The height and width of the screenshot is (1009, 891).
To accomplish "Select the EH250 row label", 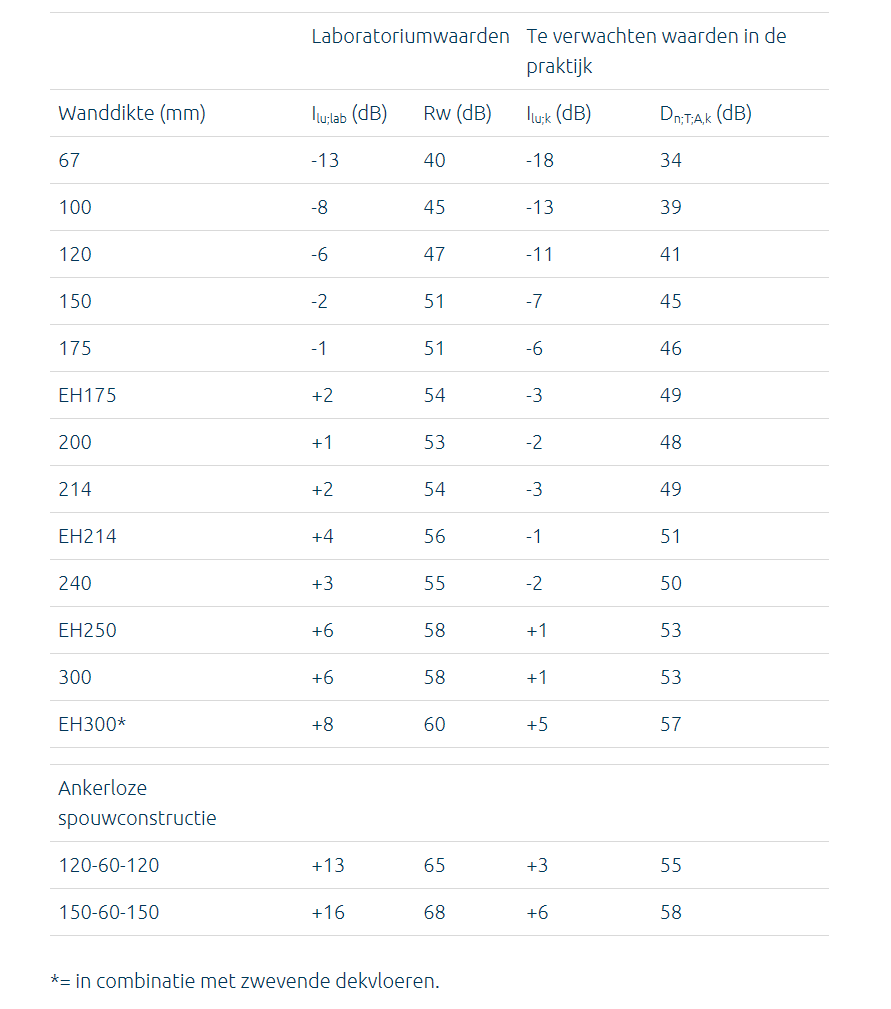I will [87, 630].
